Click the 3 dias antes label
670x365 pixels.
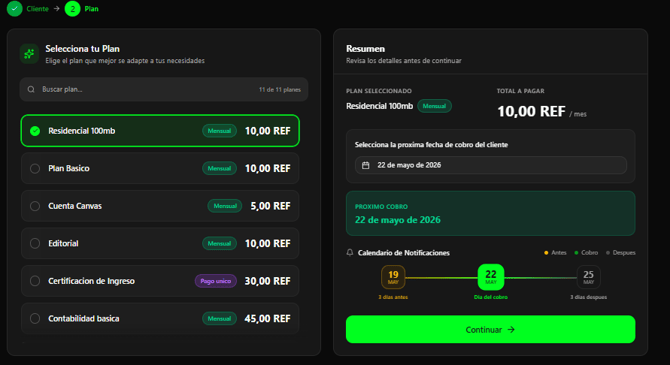(393, 297)
